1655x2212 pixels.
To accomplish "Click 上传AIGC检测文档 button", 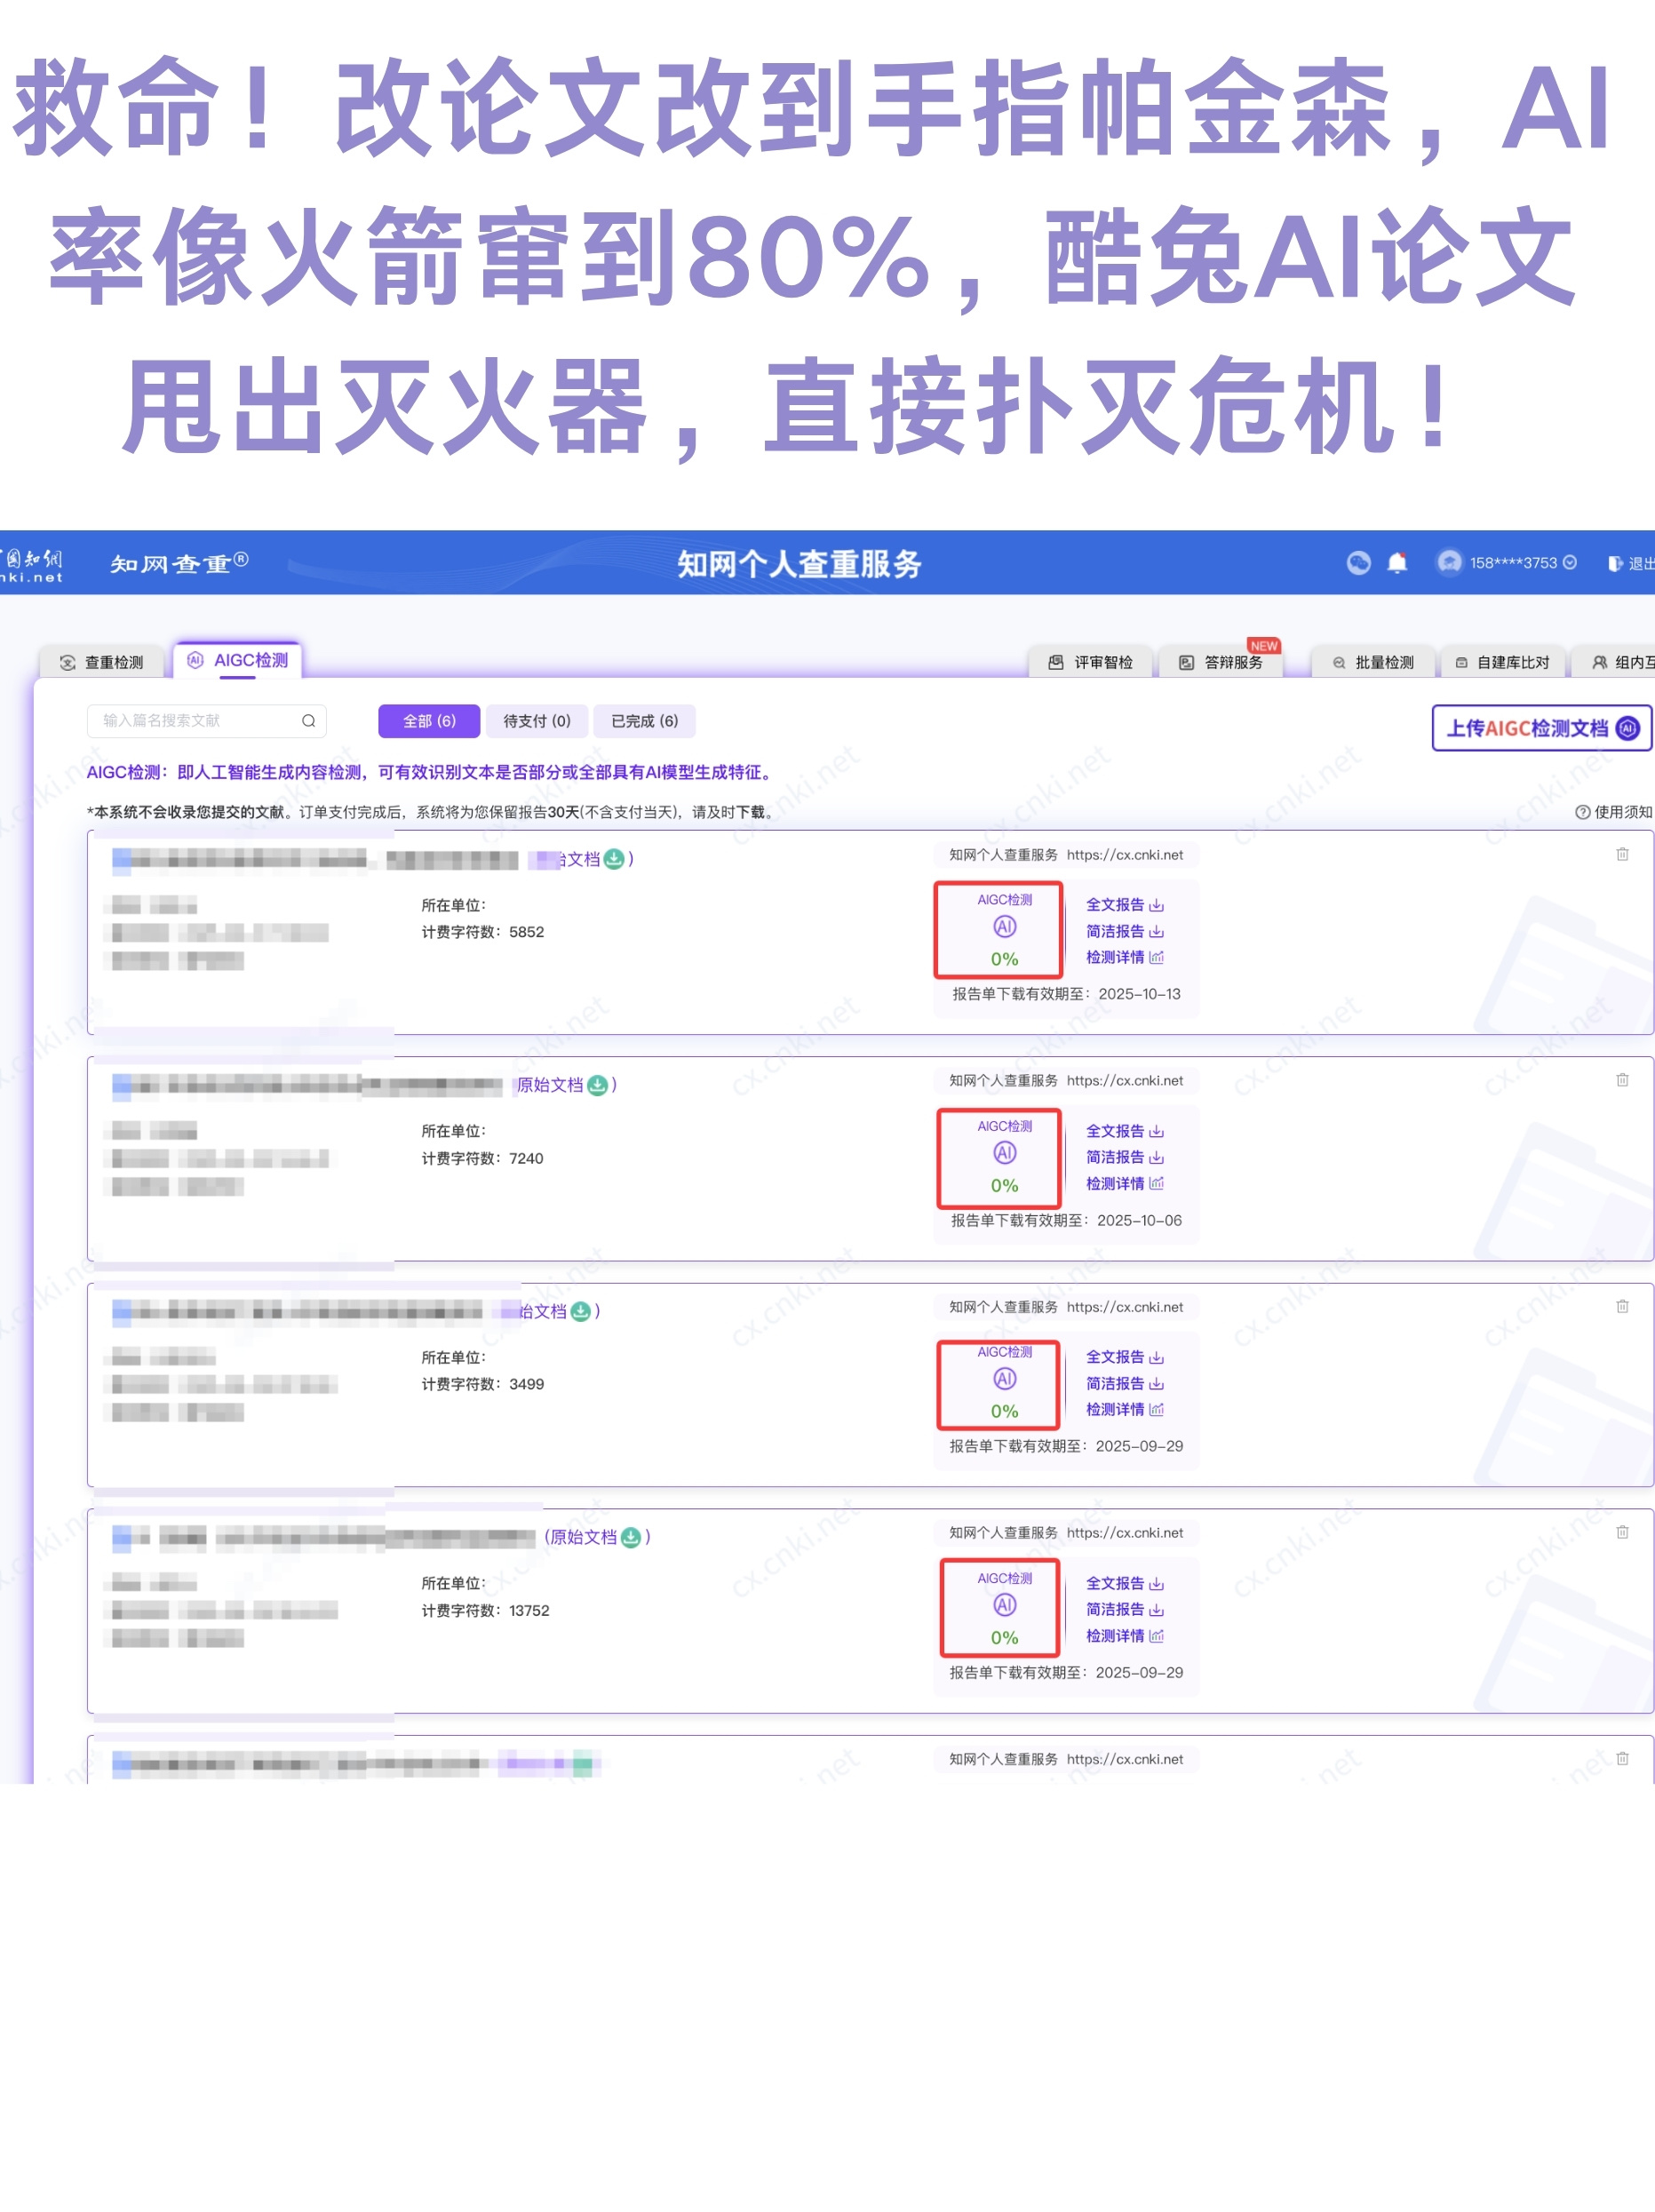I will coord(1542,728).
